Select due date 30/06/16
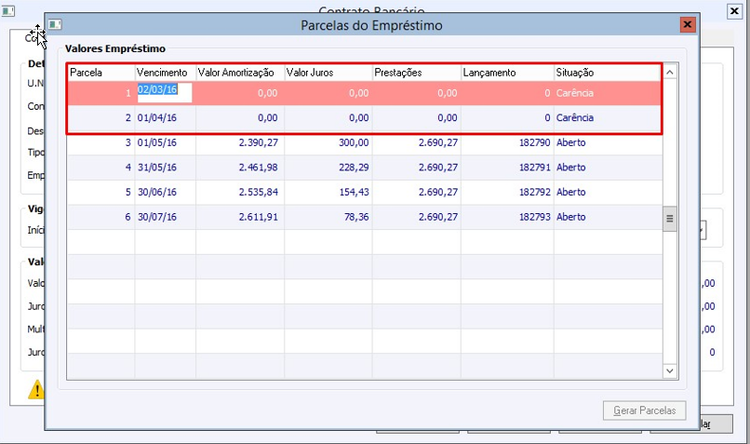This screenshot has width=750, height=444. coord(157,192)
